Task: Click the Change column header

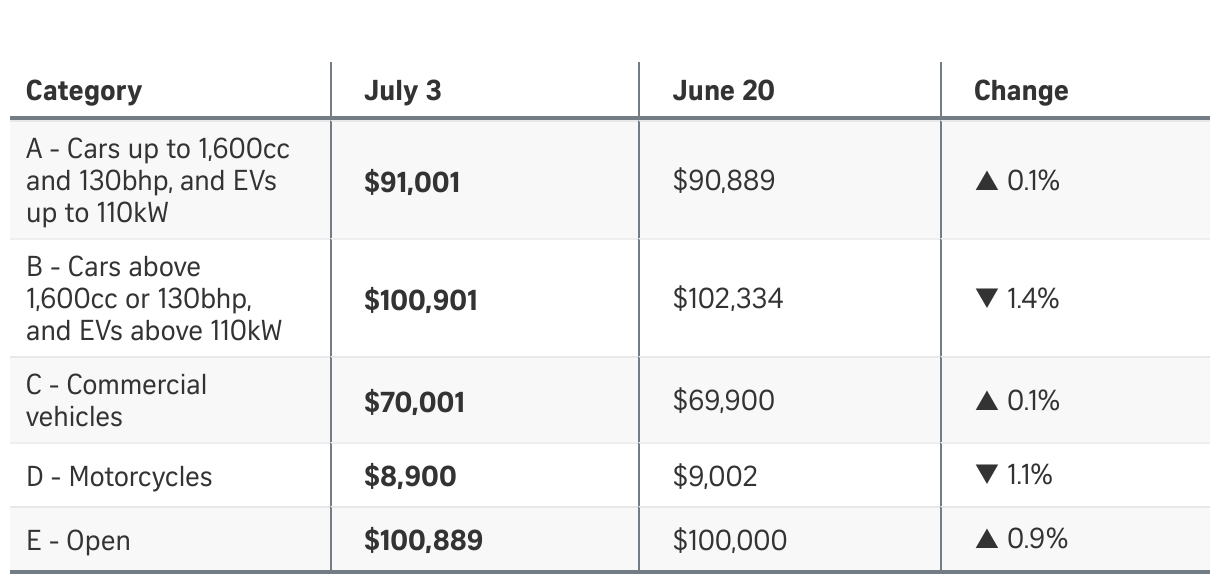Action: [1021, 91]
